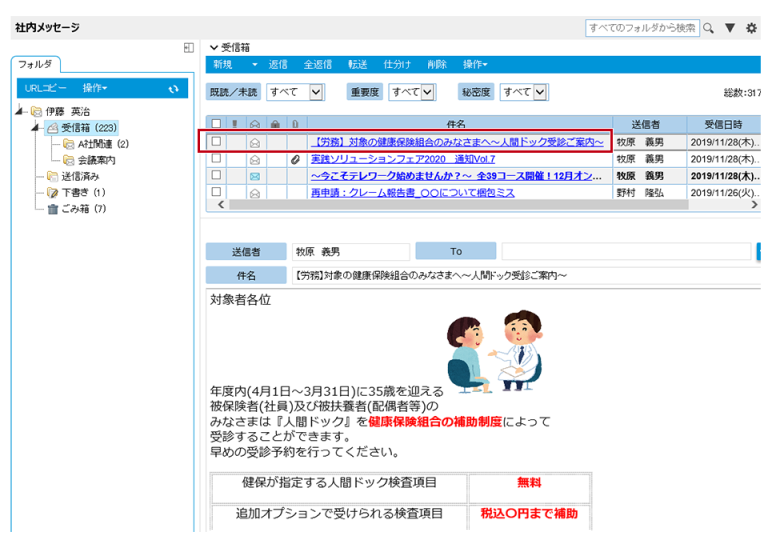The width and height of the screenshot is (768, 548).
Task: Click the search magnifier icon
Action: 708,28
